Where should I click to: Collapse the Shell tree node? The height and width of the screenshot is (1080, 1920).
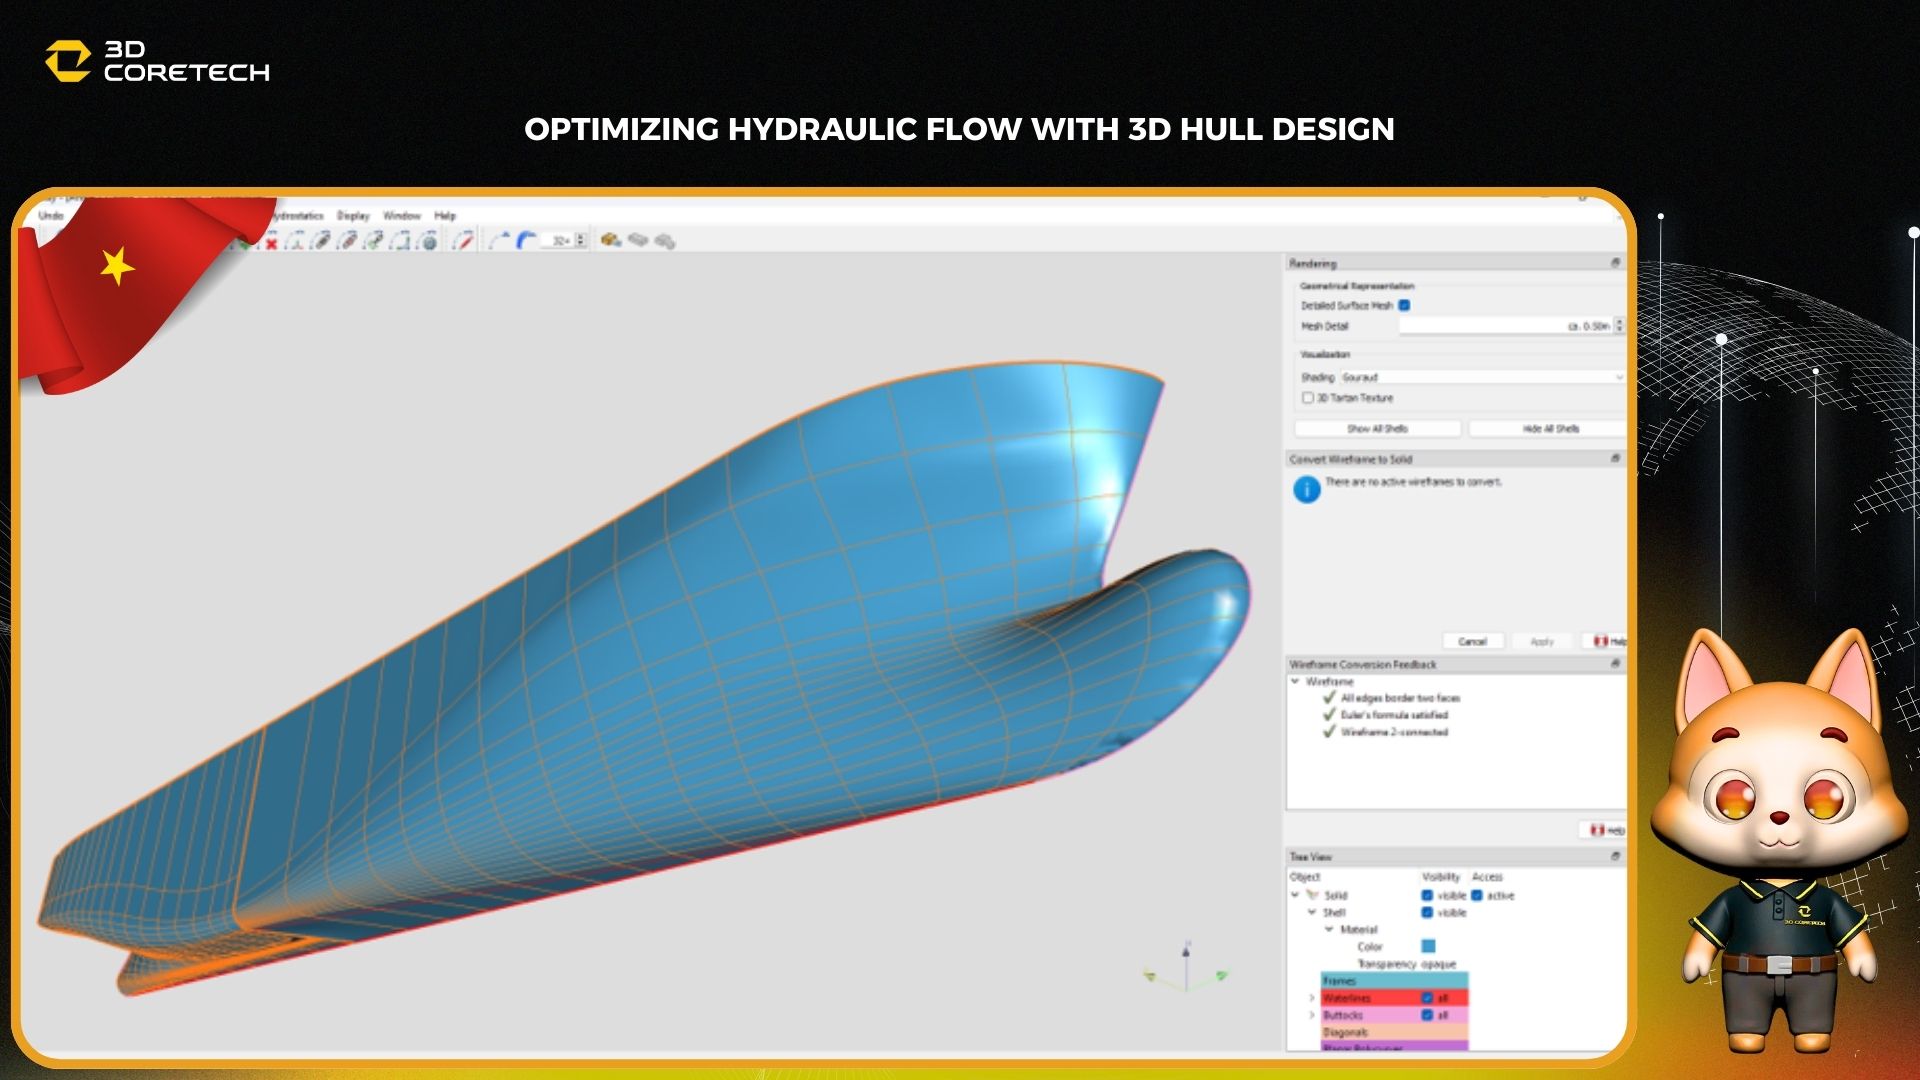pos(1312,912)
